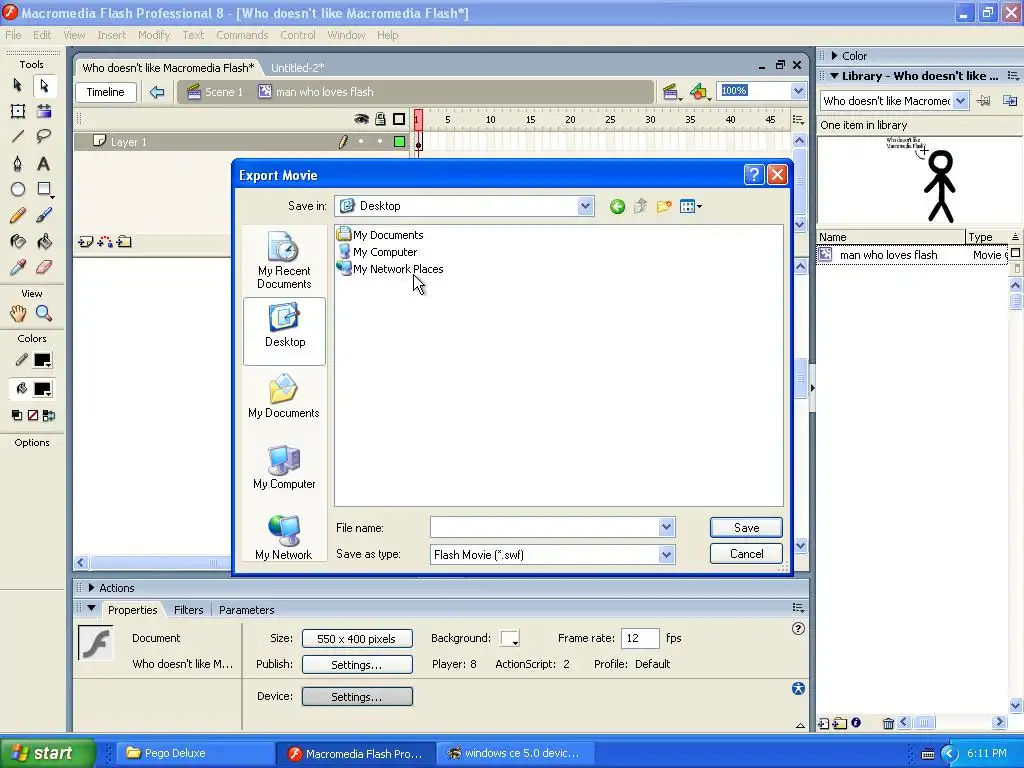Open the Save as type dropdown
This screenshot has height=768, width=1024.
(x=666, y=554)
